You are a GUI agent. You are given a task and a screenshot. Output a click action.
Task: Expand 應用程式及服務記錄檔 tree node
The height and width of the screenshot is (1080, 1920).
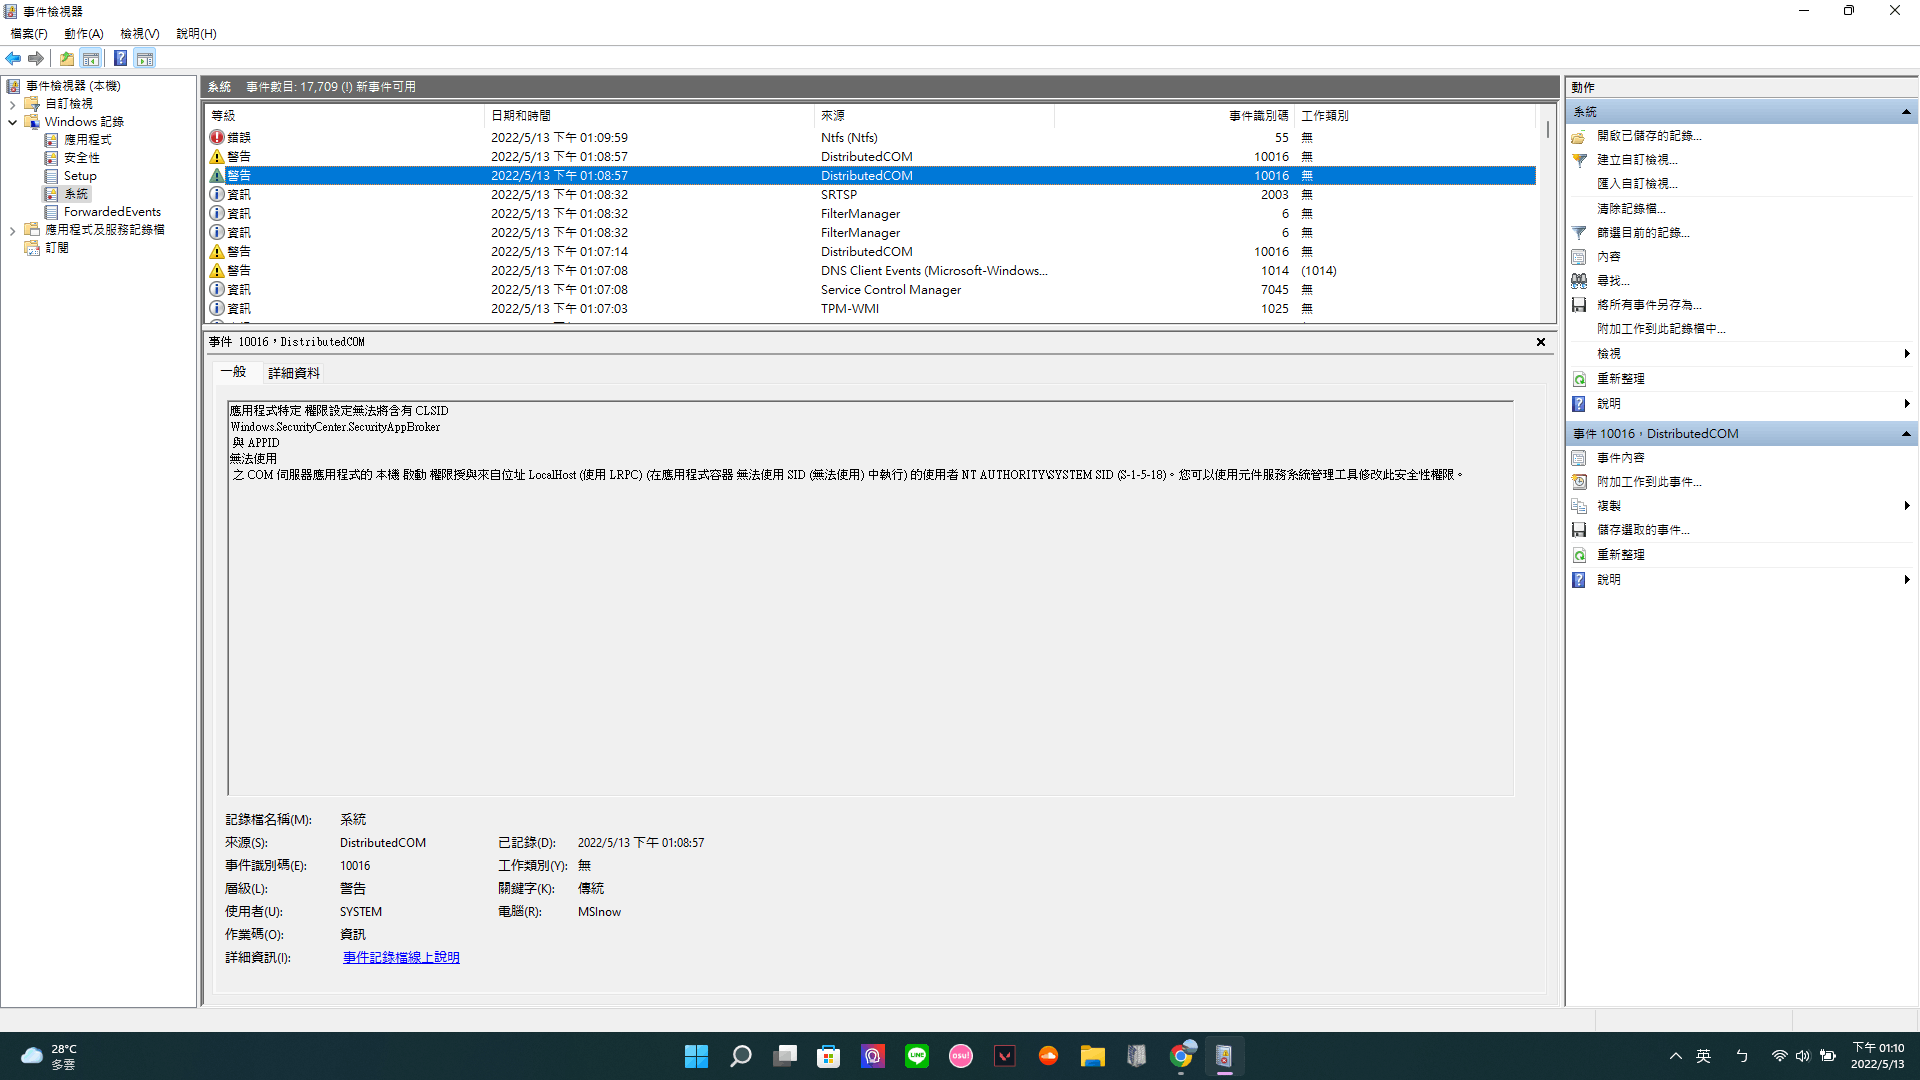click(12, 230)
